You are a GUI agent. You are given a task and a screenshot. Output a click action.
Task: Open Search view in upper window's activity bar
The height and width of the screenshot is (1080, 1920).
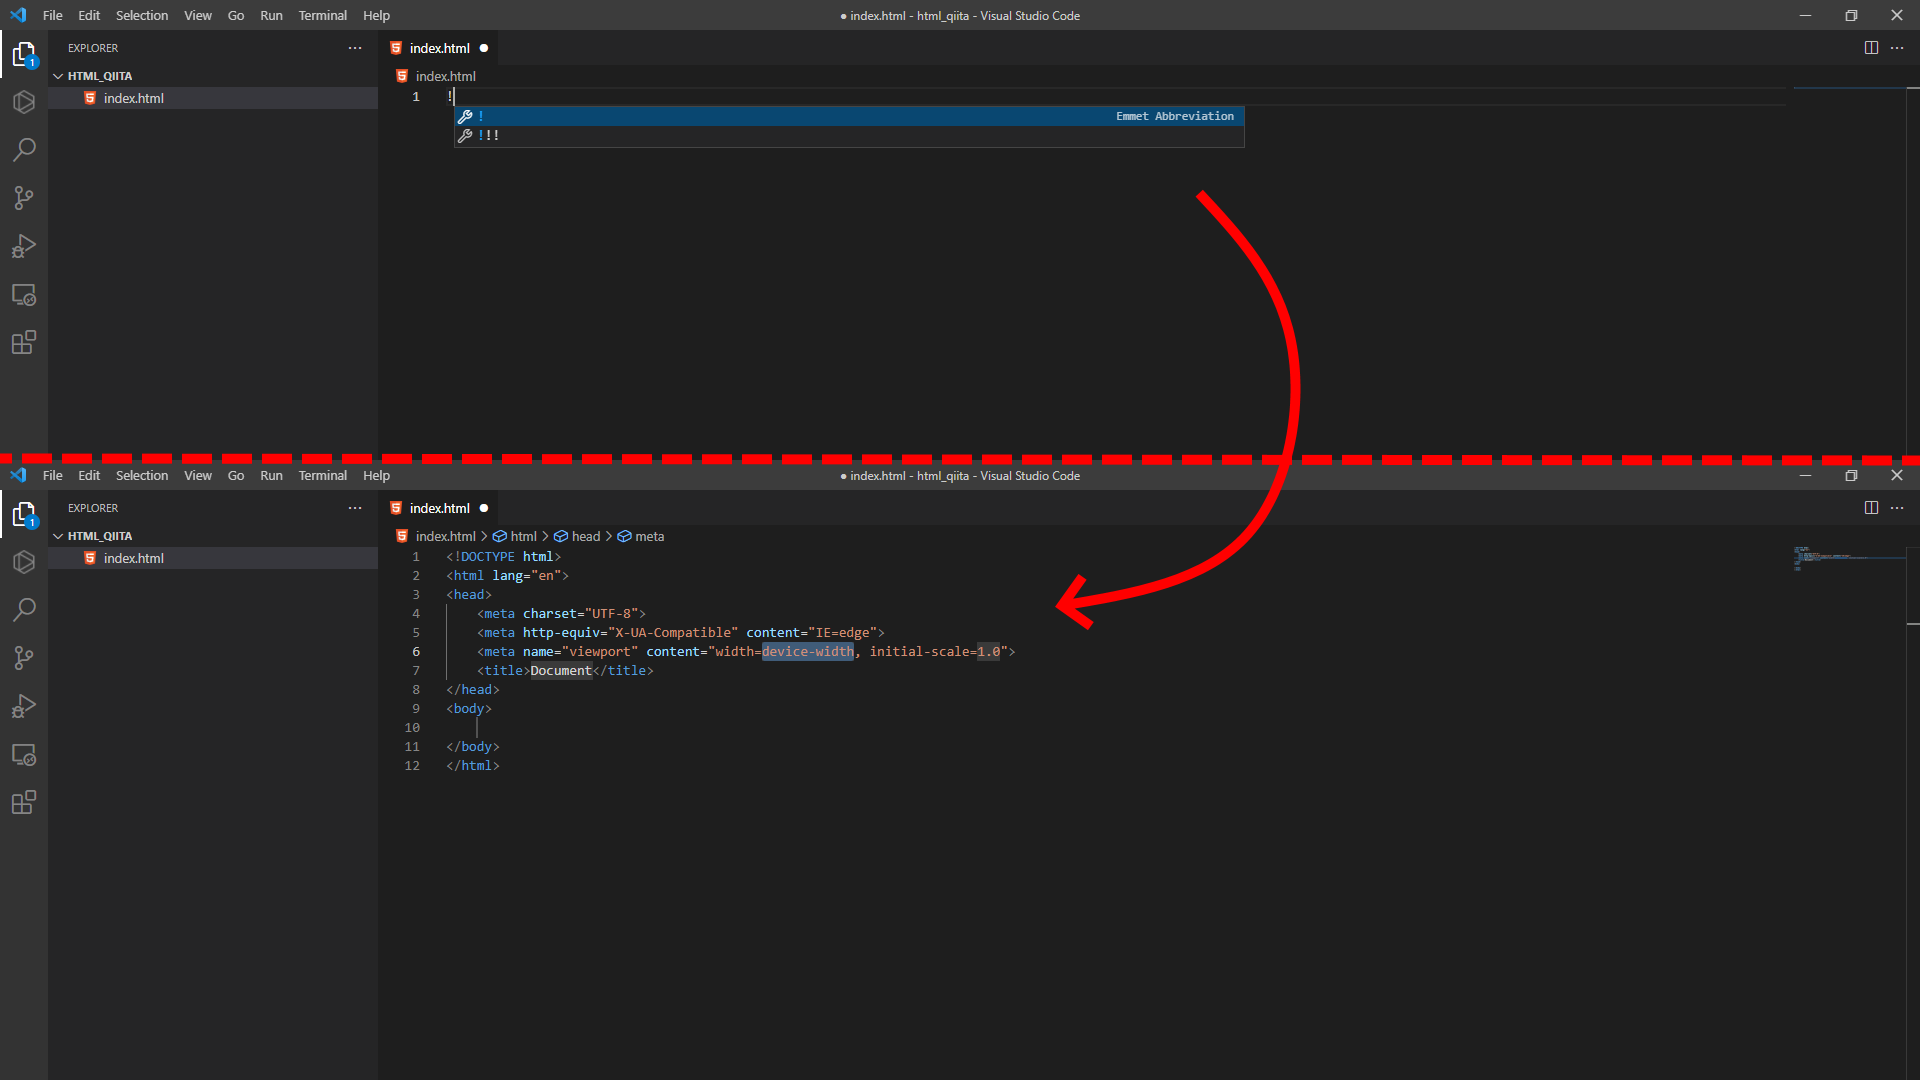click(x=24, y=150)
